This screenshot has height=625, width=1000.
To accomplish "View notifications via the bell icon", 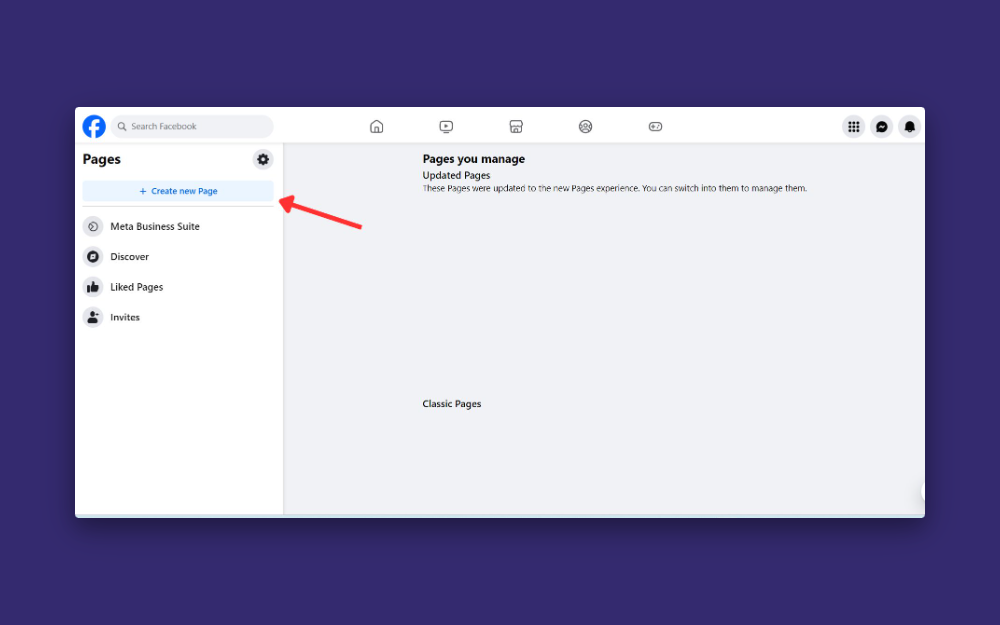I will tap(909, 126).
